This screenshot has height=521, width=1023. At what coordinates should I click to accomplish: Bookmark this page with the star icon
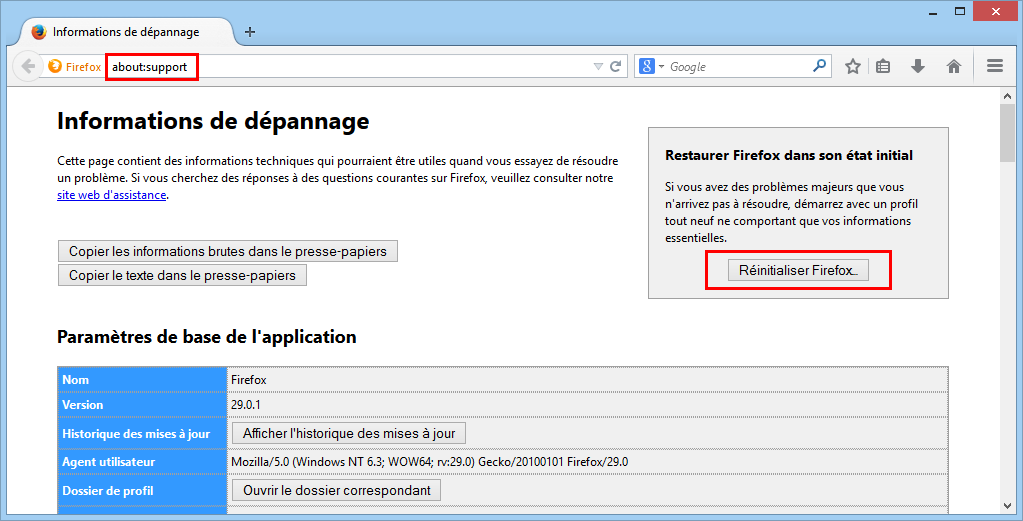point(853,67)
